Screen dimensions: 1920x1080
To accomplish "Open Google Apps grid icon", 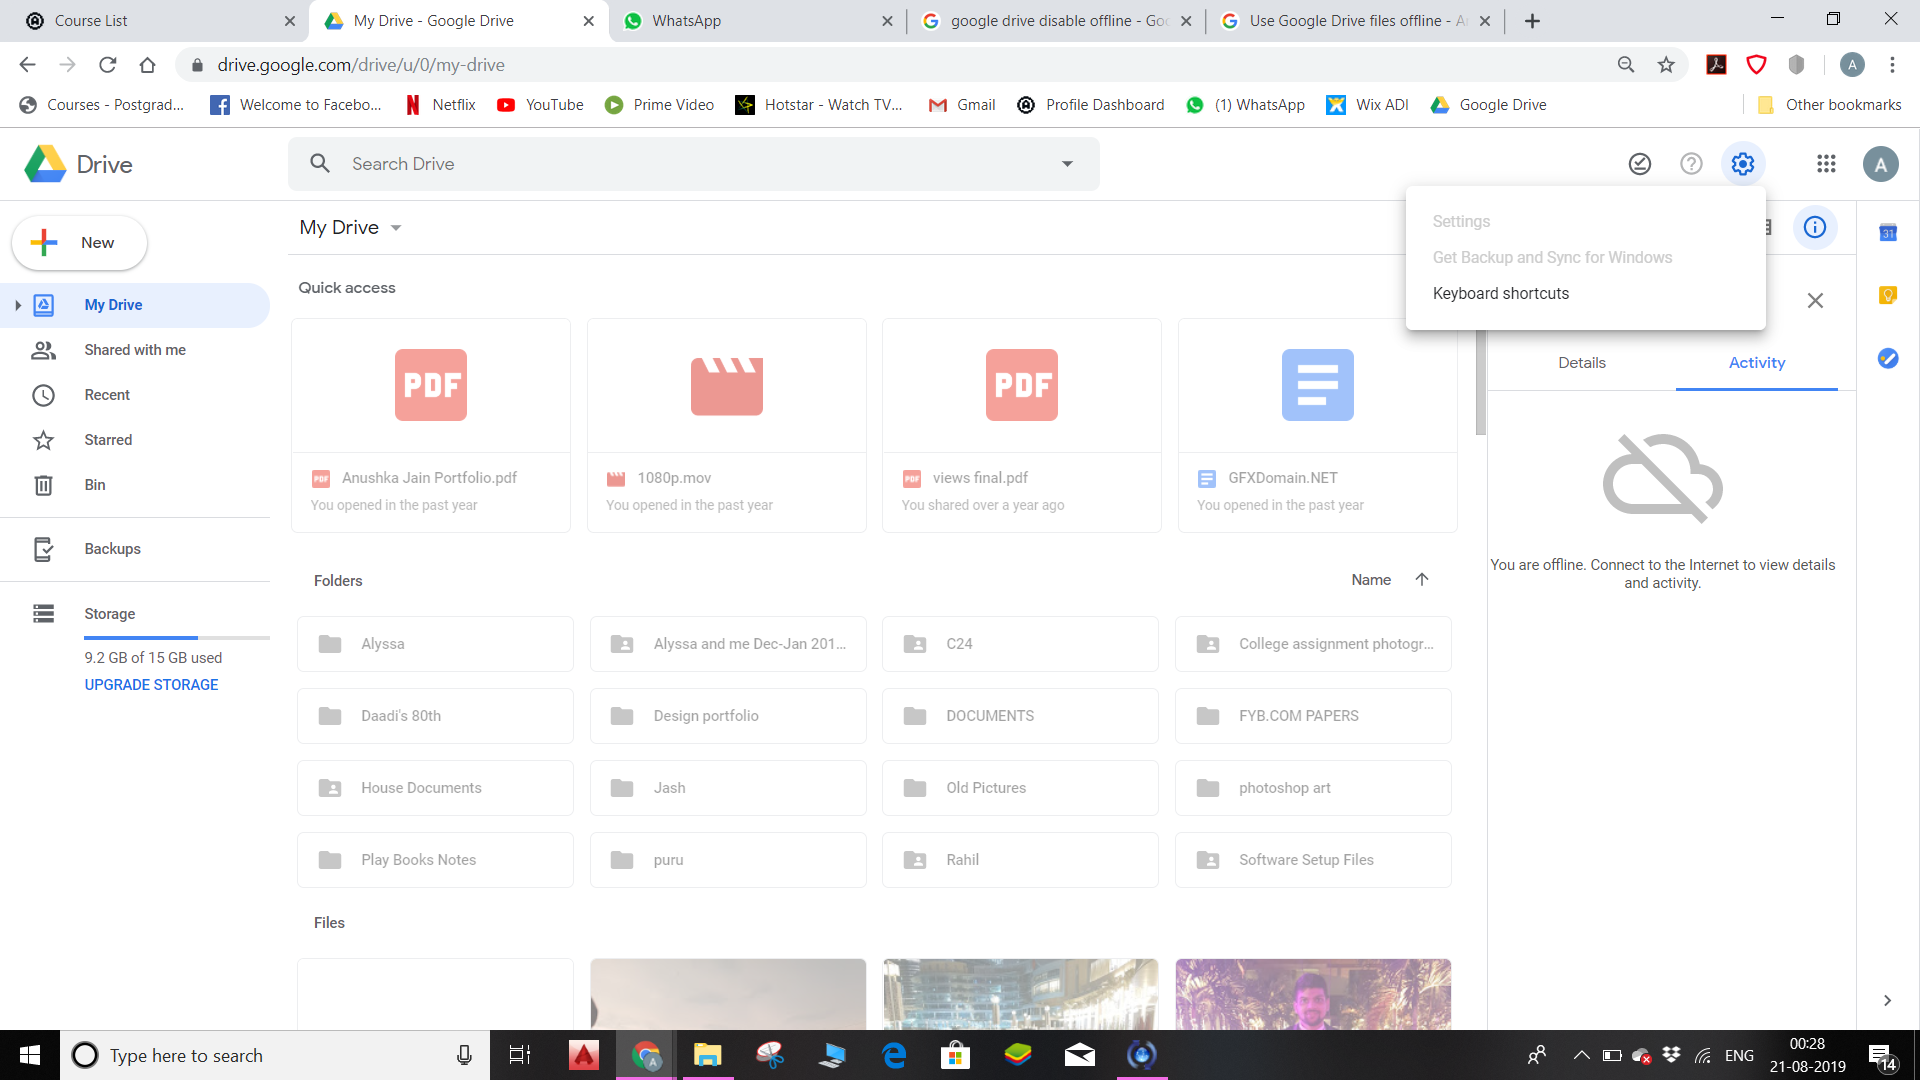I will point(1824,164).
